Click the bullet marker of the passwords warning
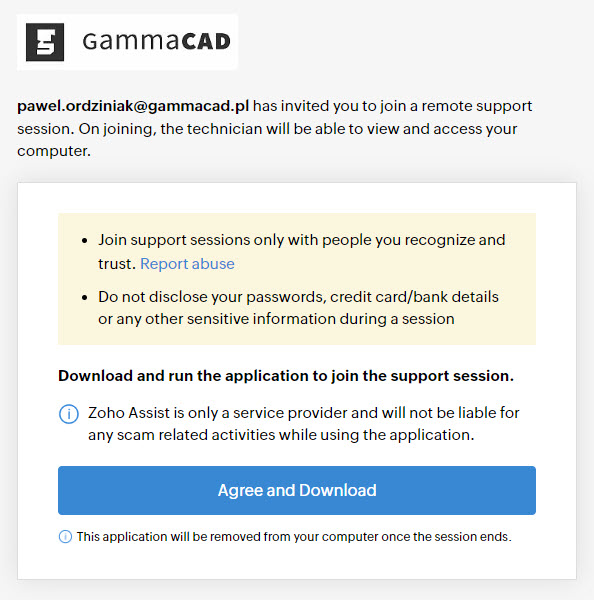594x600 pixels. point(85,297)
